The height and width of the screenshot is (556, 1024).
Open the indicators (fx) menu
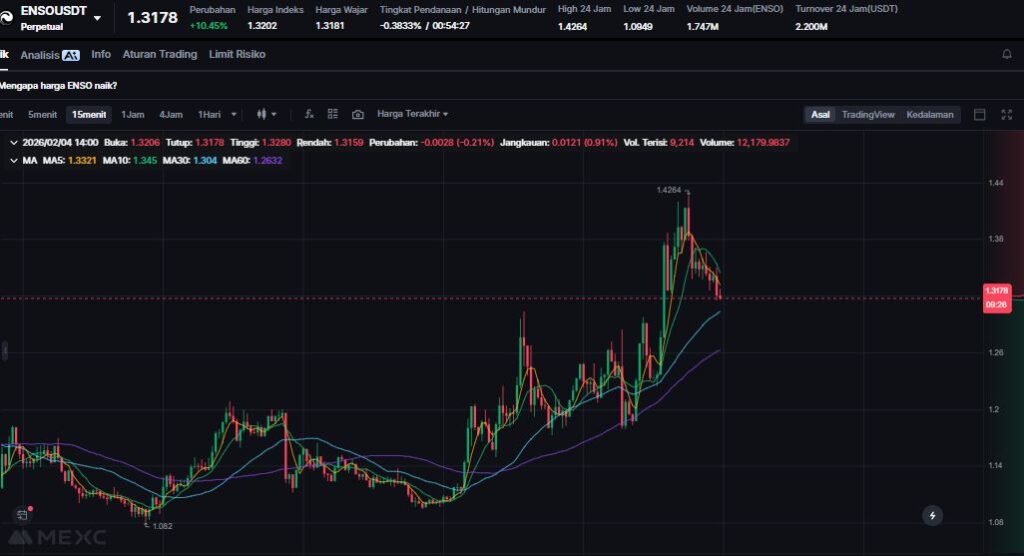tap(310, 114)
